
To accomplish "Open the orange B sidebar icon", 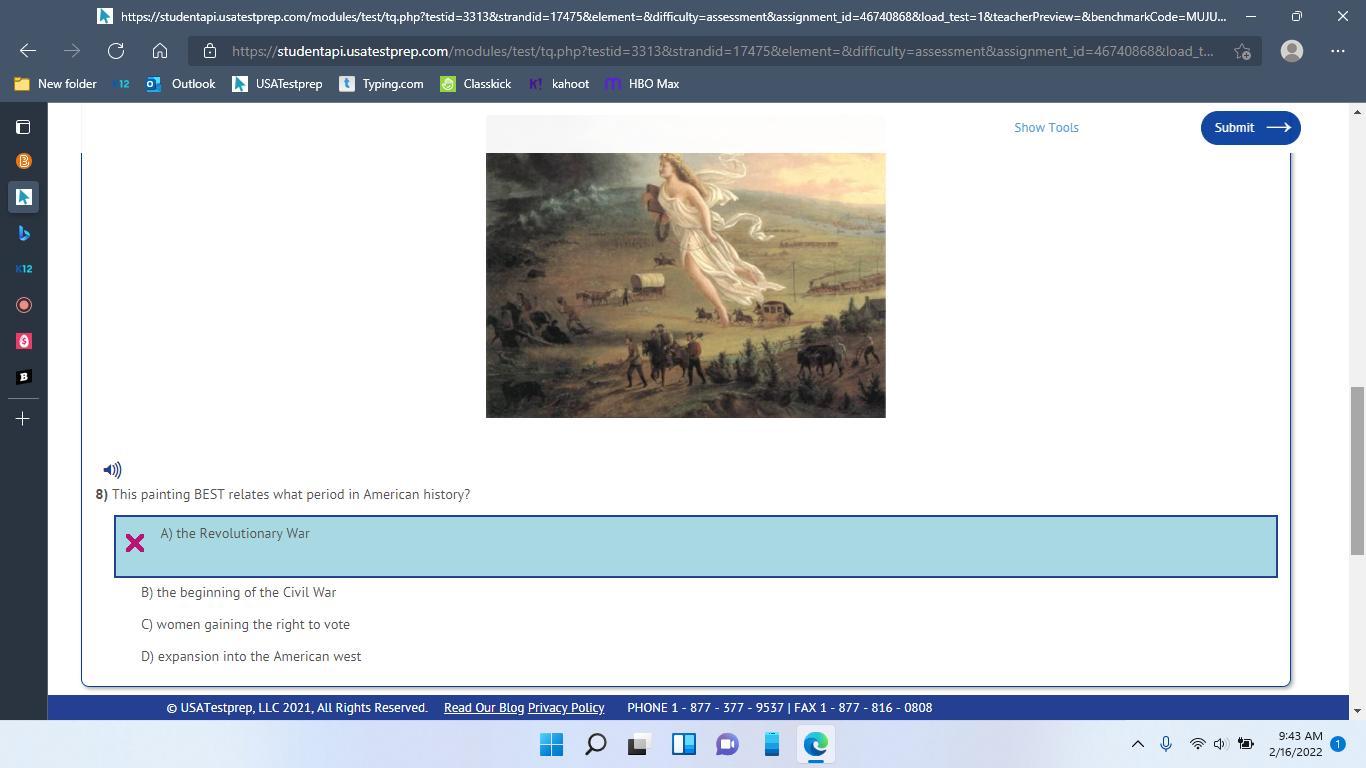I will [23, 161].
